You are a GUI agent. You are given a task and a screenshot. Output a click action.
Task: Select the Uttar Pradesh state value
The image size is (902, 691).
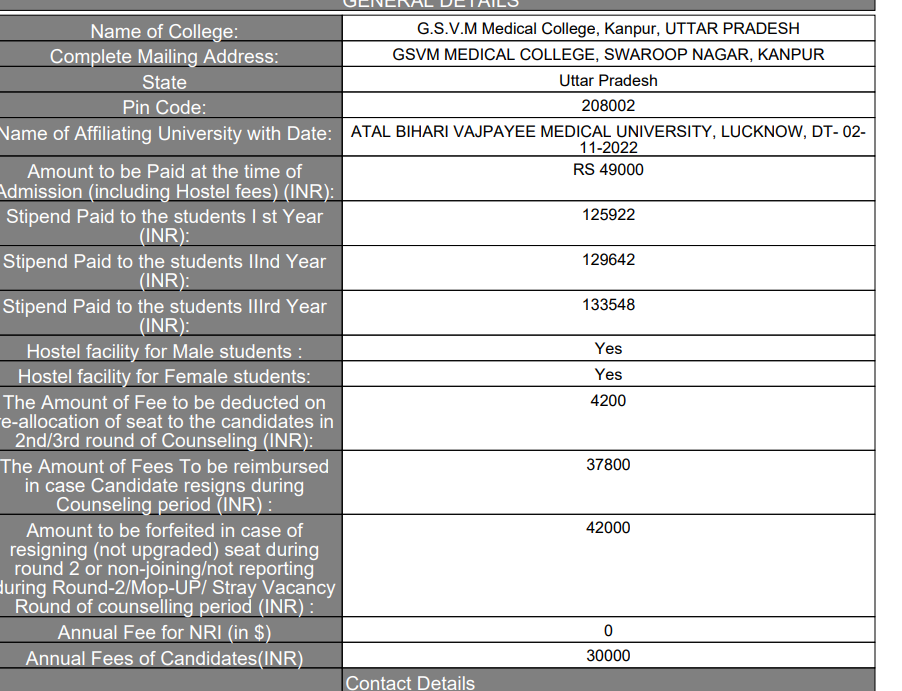coord(608,80)
